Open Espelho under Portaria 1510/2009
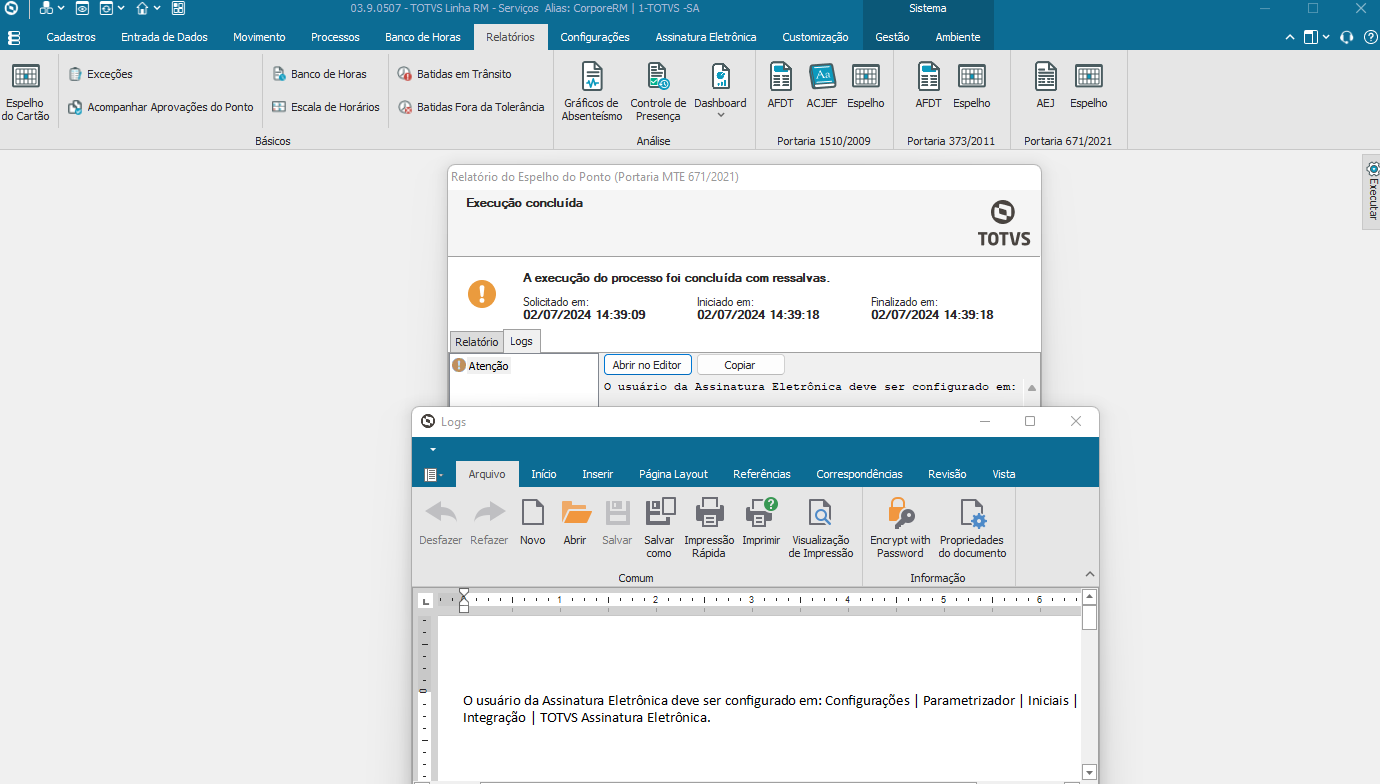Viewport: 1380px width, 784px height. (x=866, y=86)
